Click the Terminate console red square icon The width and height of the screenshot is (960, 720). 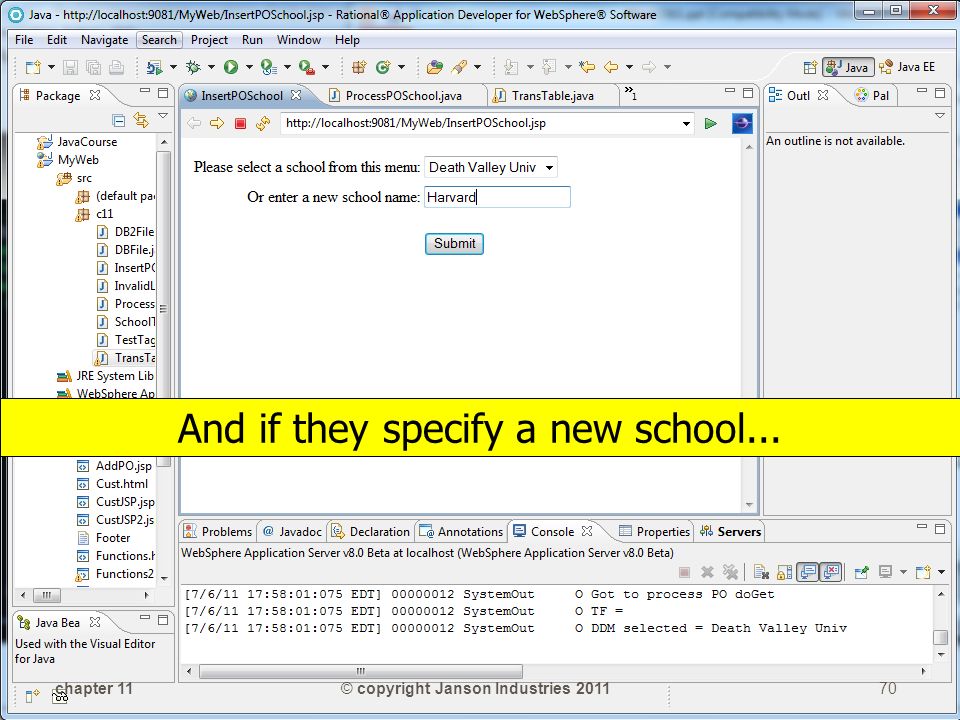(x=684, y=572)
